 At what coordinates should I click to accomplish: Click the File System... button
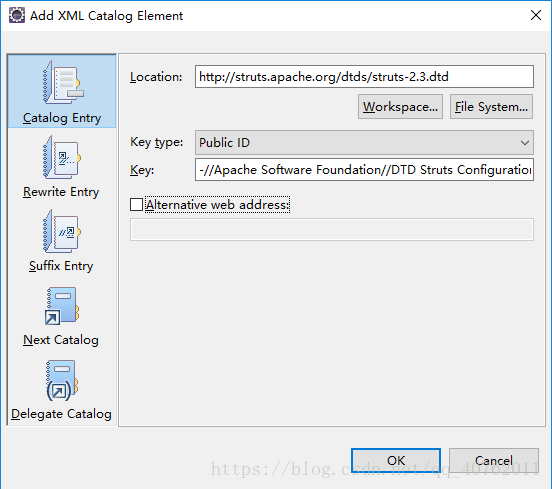coord(491,107)
